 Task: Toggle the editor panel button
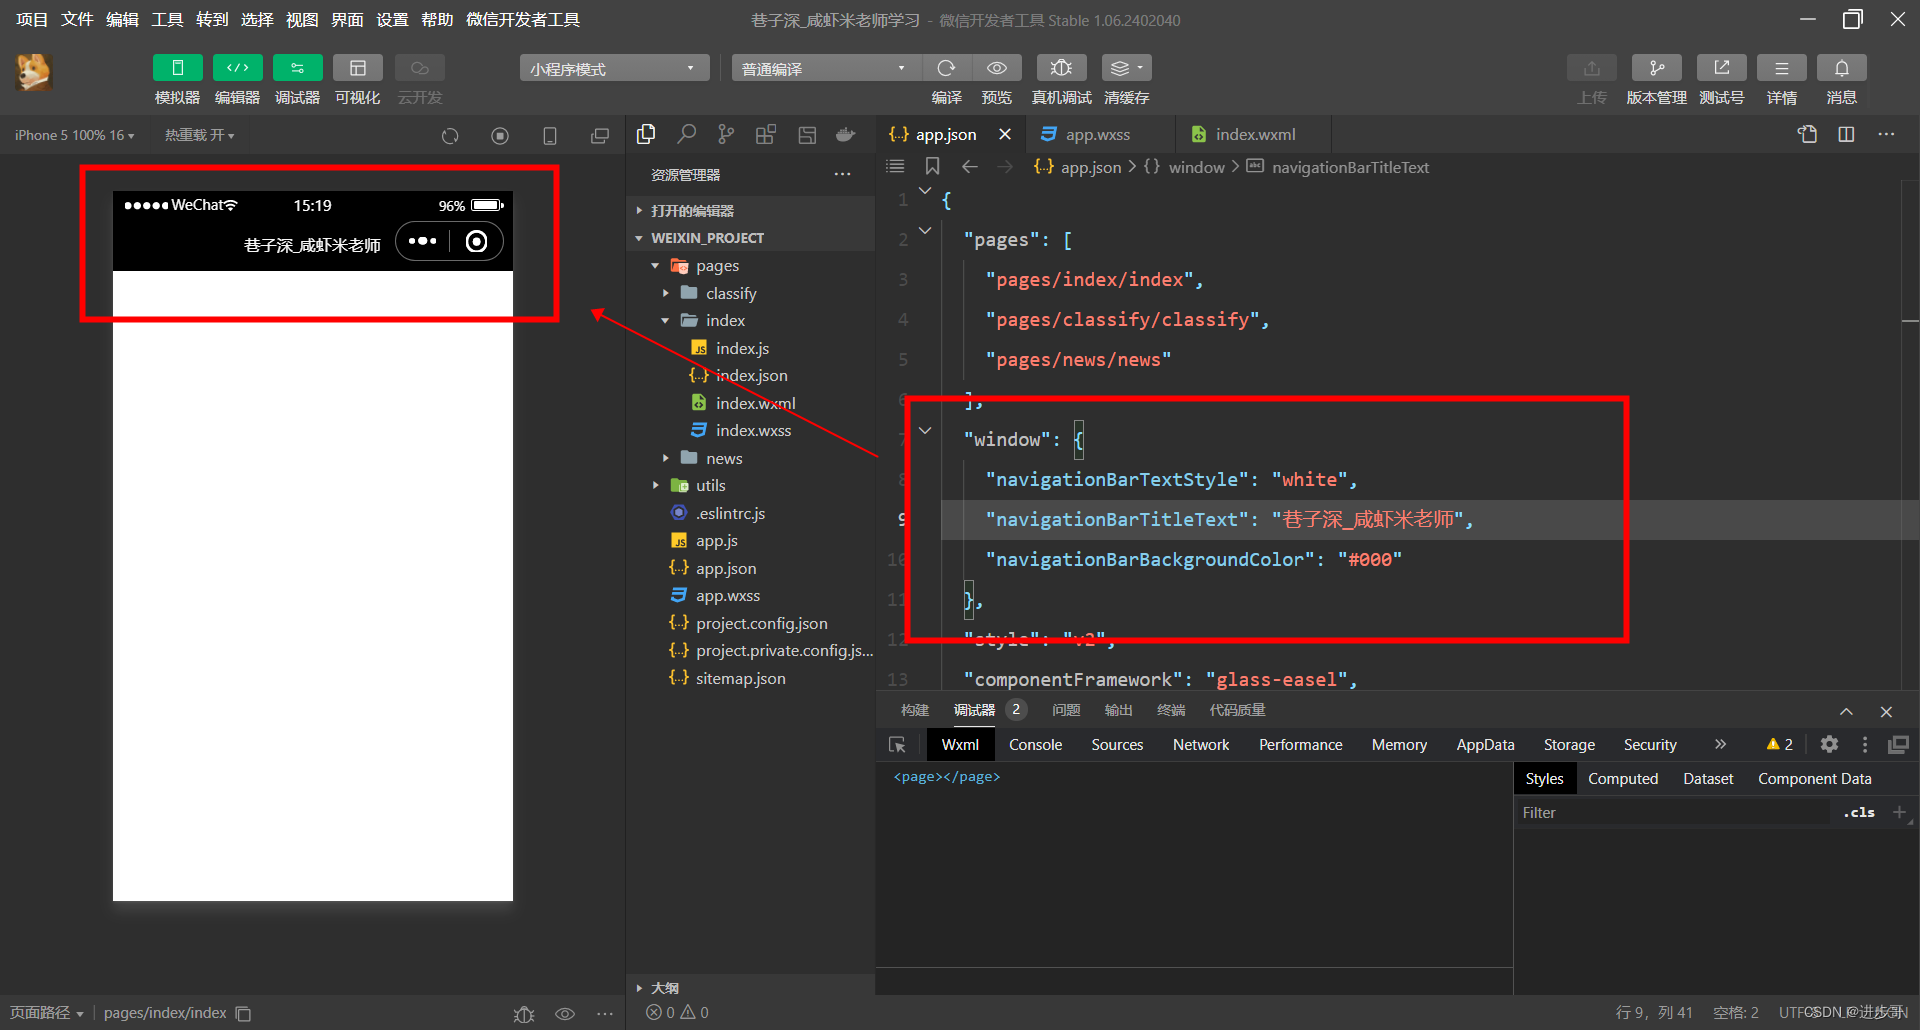click(237, 68)
